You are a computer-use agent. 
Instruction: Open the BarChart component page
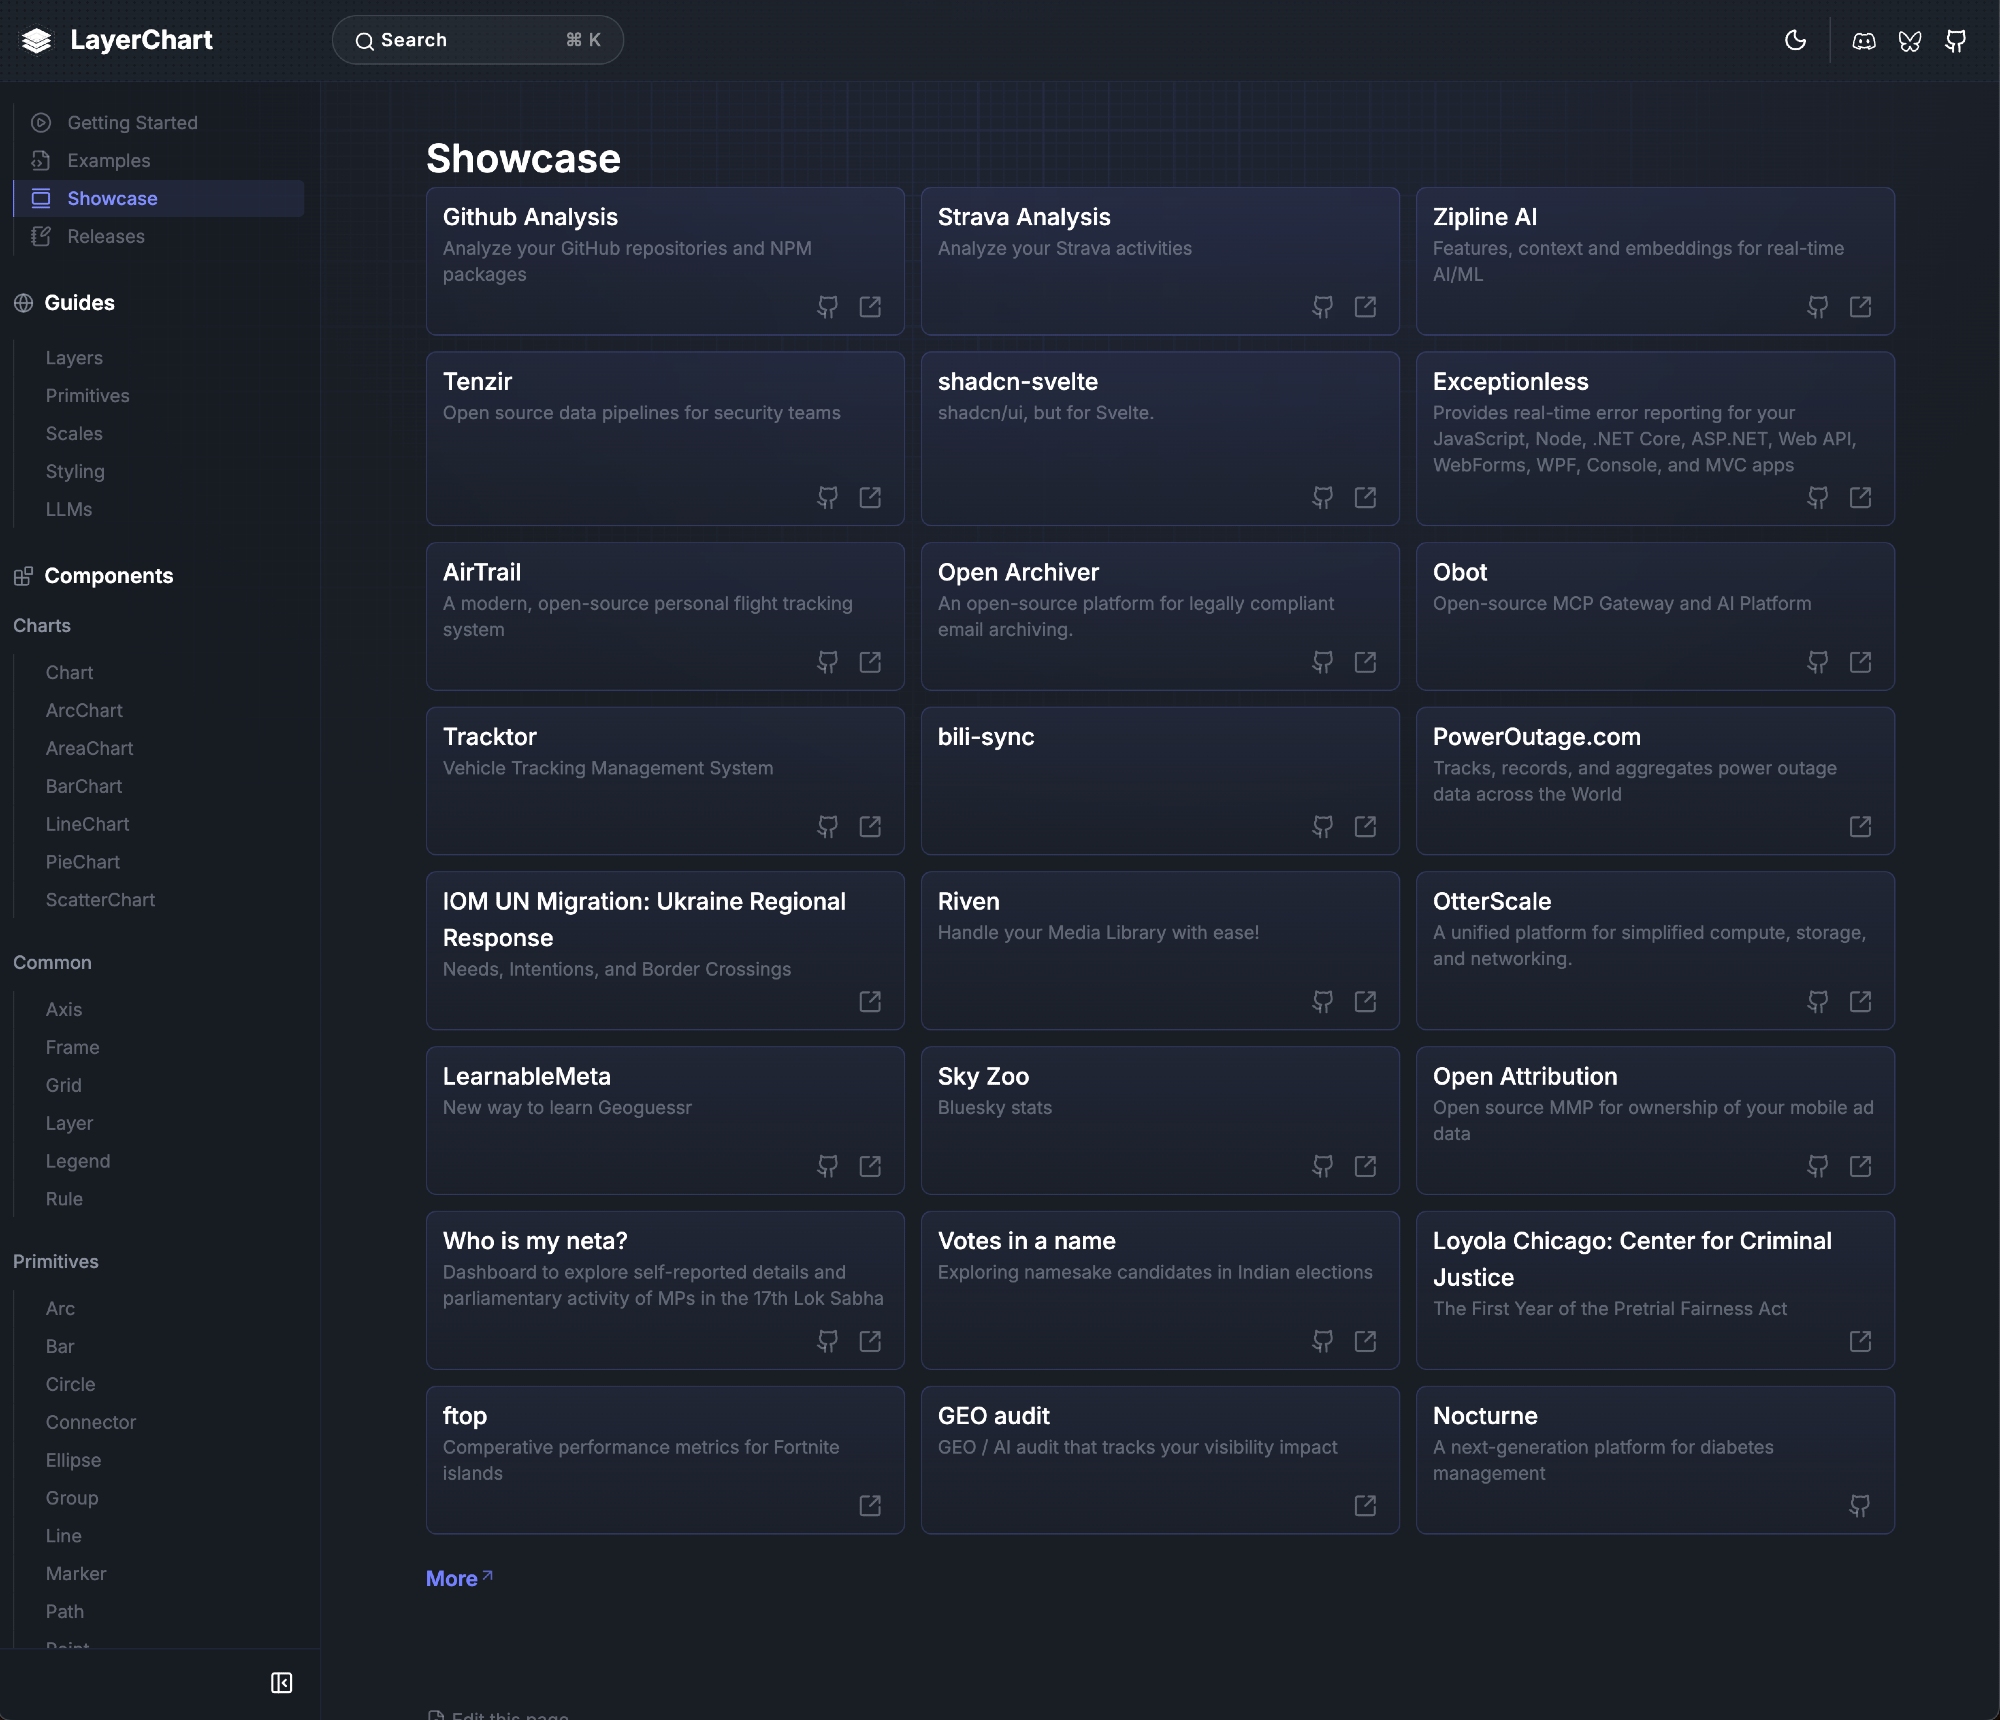[x=84, y=787]
